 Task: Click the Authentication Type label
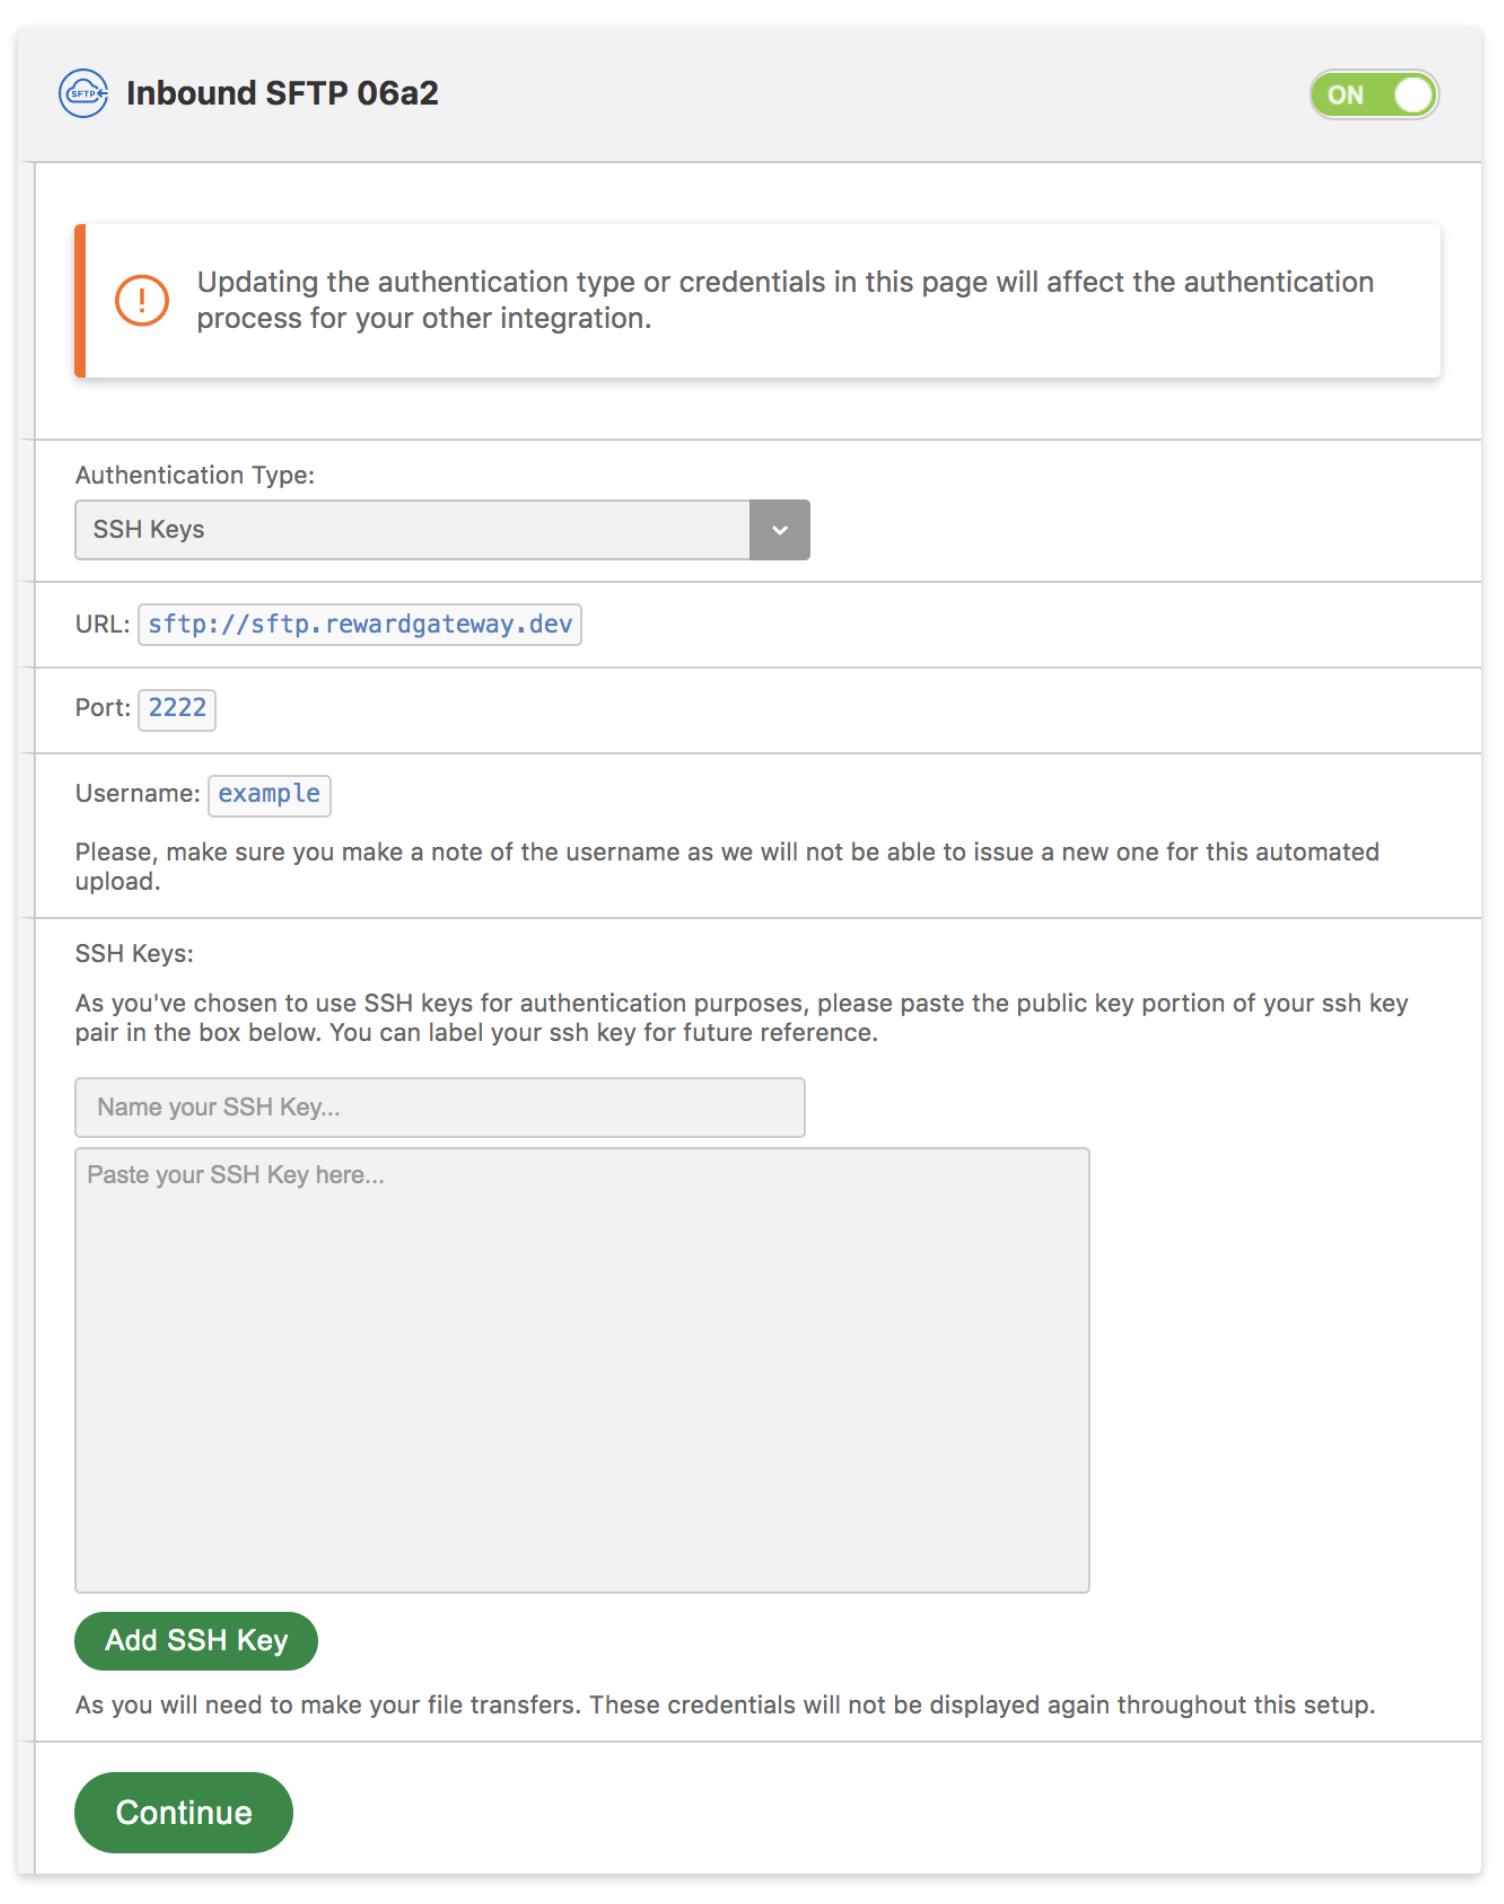pos(195,475)
